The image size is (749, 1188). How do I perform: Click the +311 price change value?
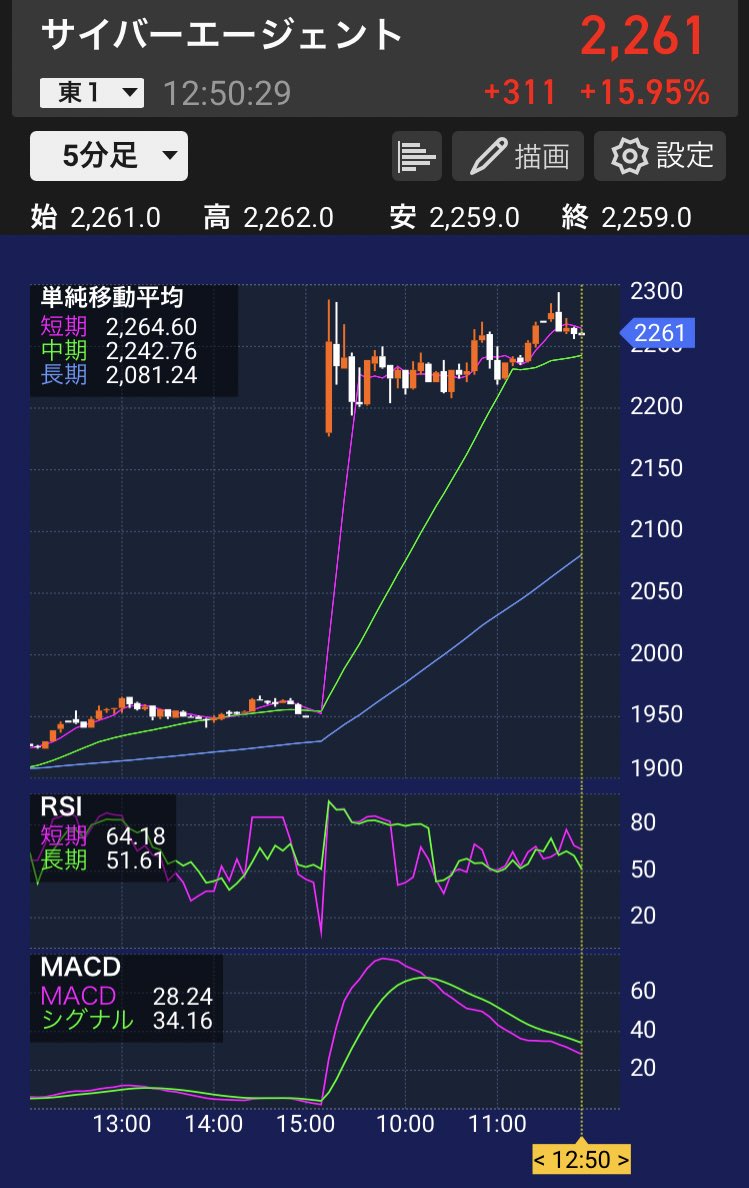pos(520,93)
